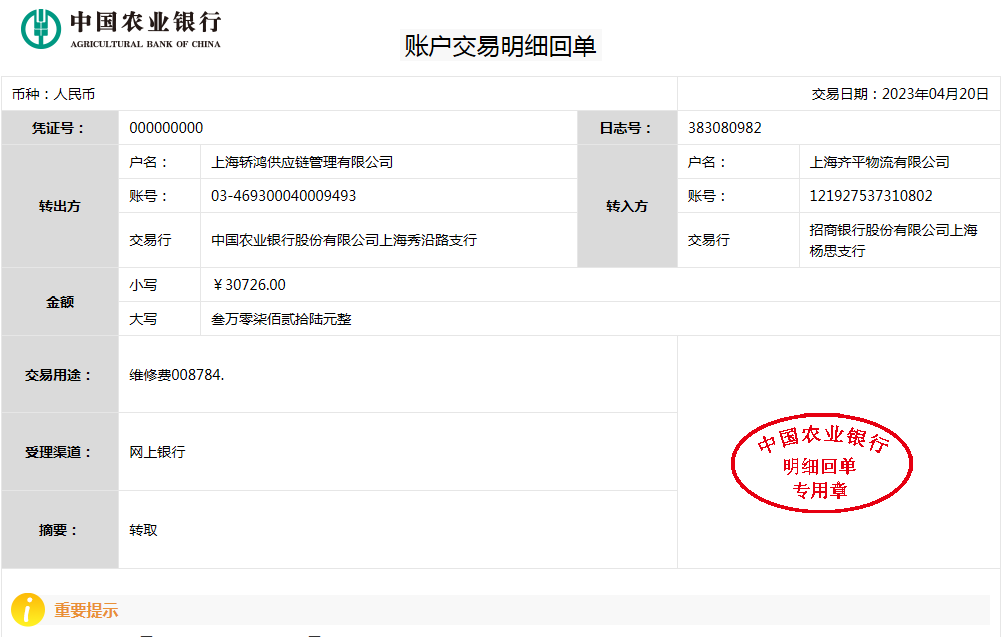Screen dimensions: 1006x637
Task: Click the voucher number 000000000
Action: (x=166, y=128)
